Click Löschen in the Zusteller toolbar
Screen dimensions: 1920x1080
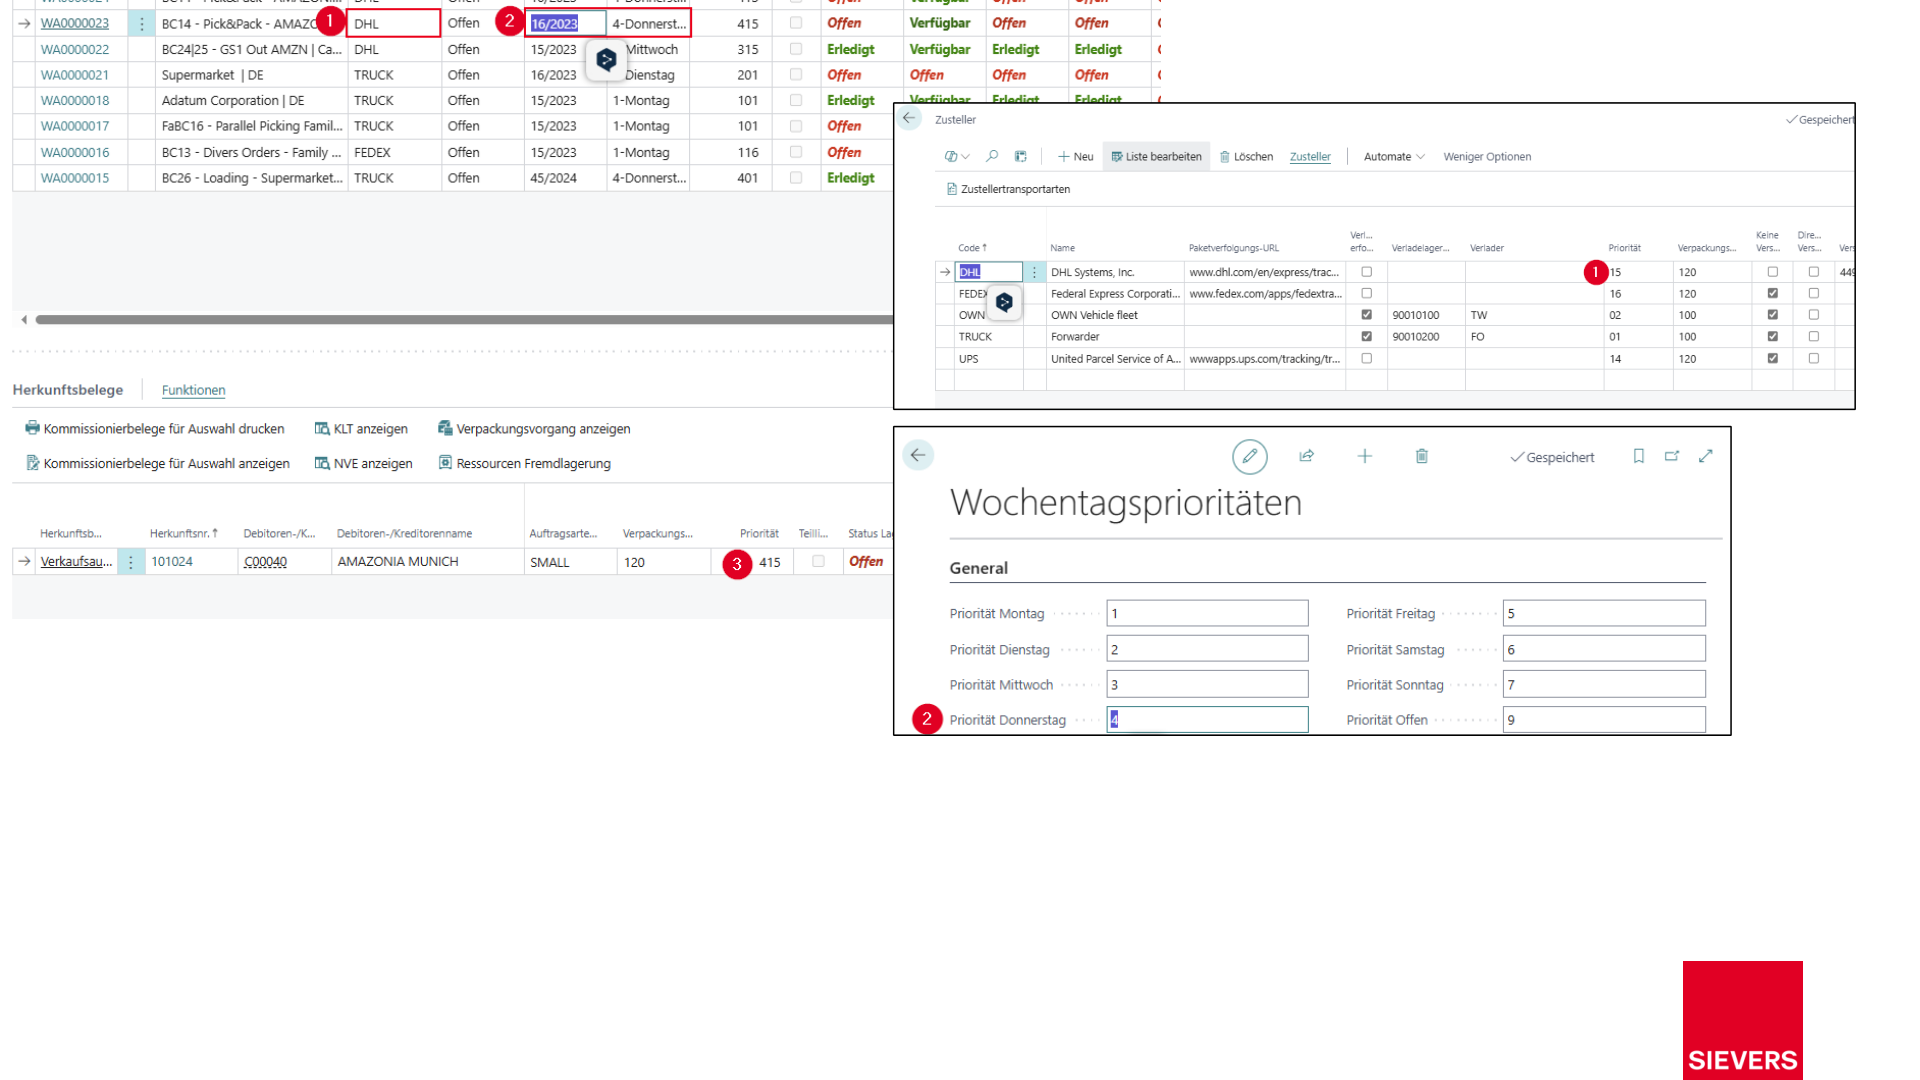point(1246,156)
